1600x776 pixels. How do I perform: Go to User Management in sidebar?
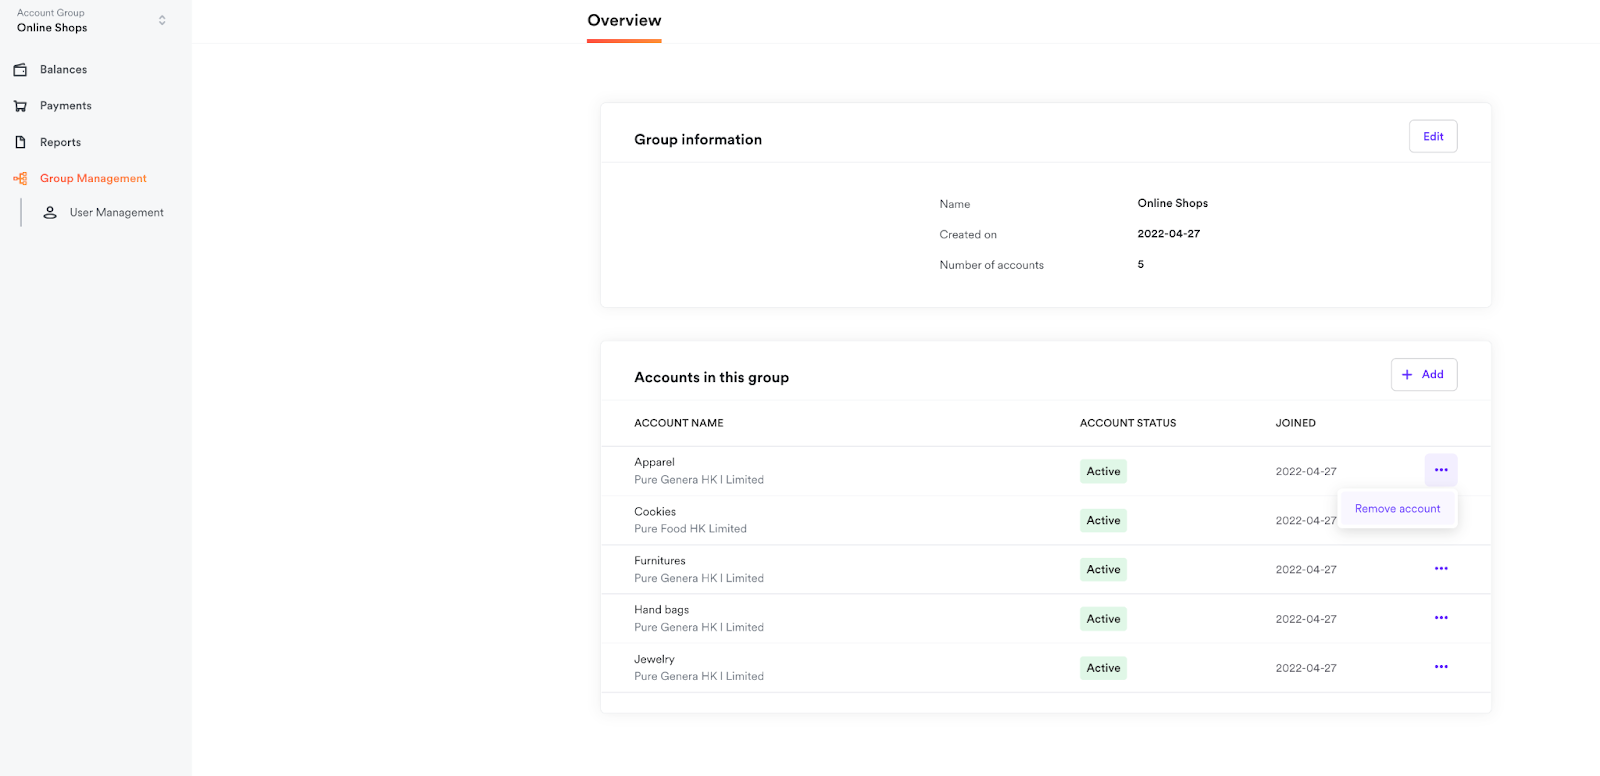pos(116,213)
